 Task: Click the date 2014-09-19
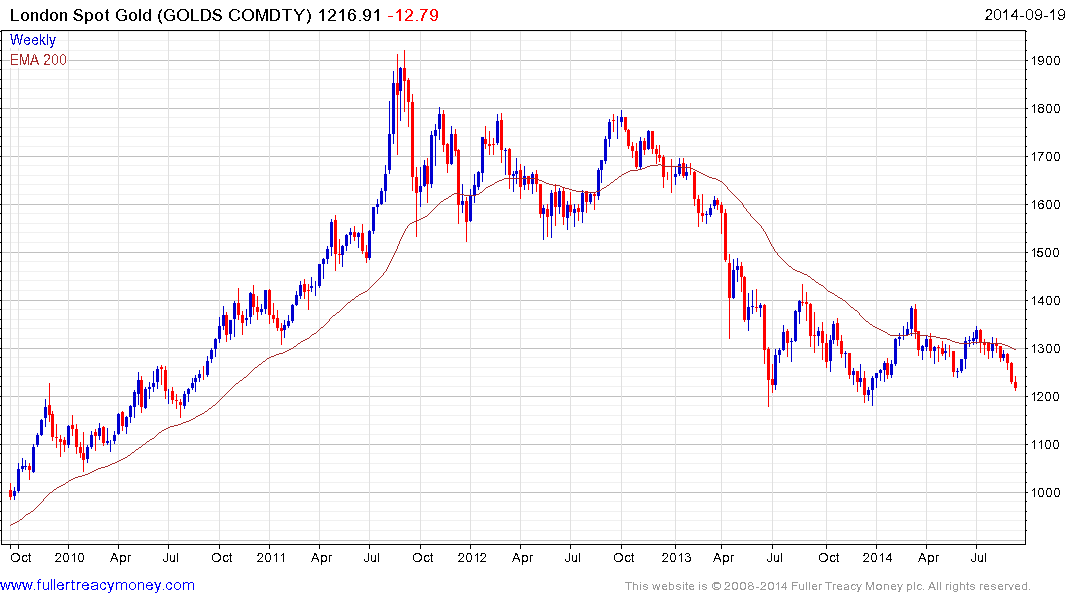1025,15
